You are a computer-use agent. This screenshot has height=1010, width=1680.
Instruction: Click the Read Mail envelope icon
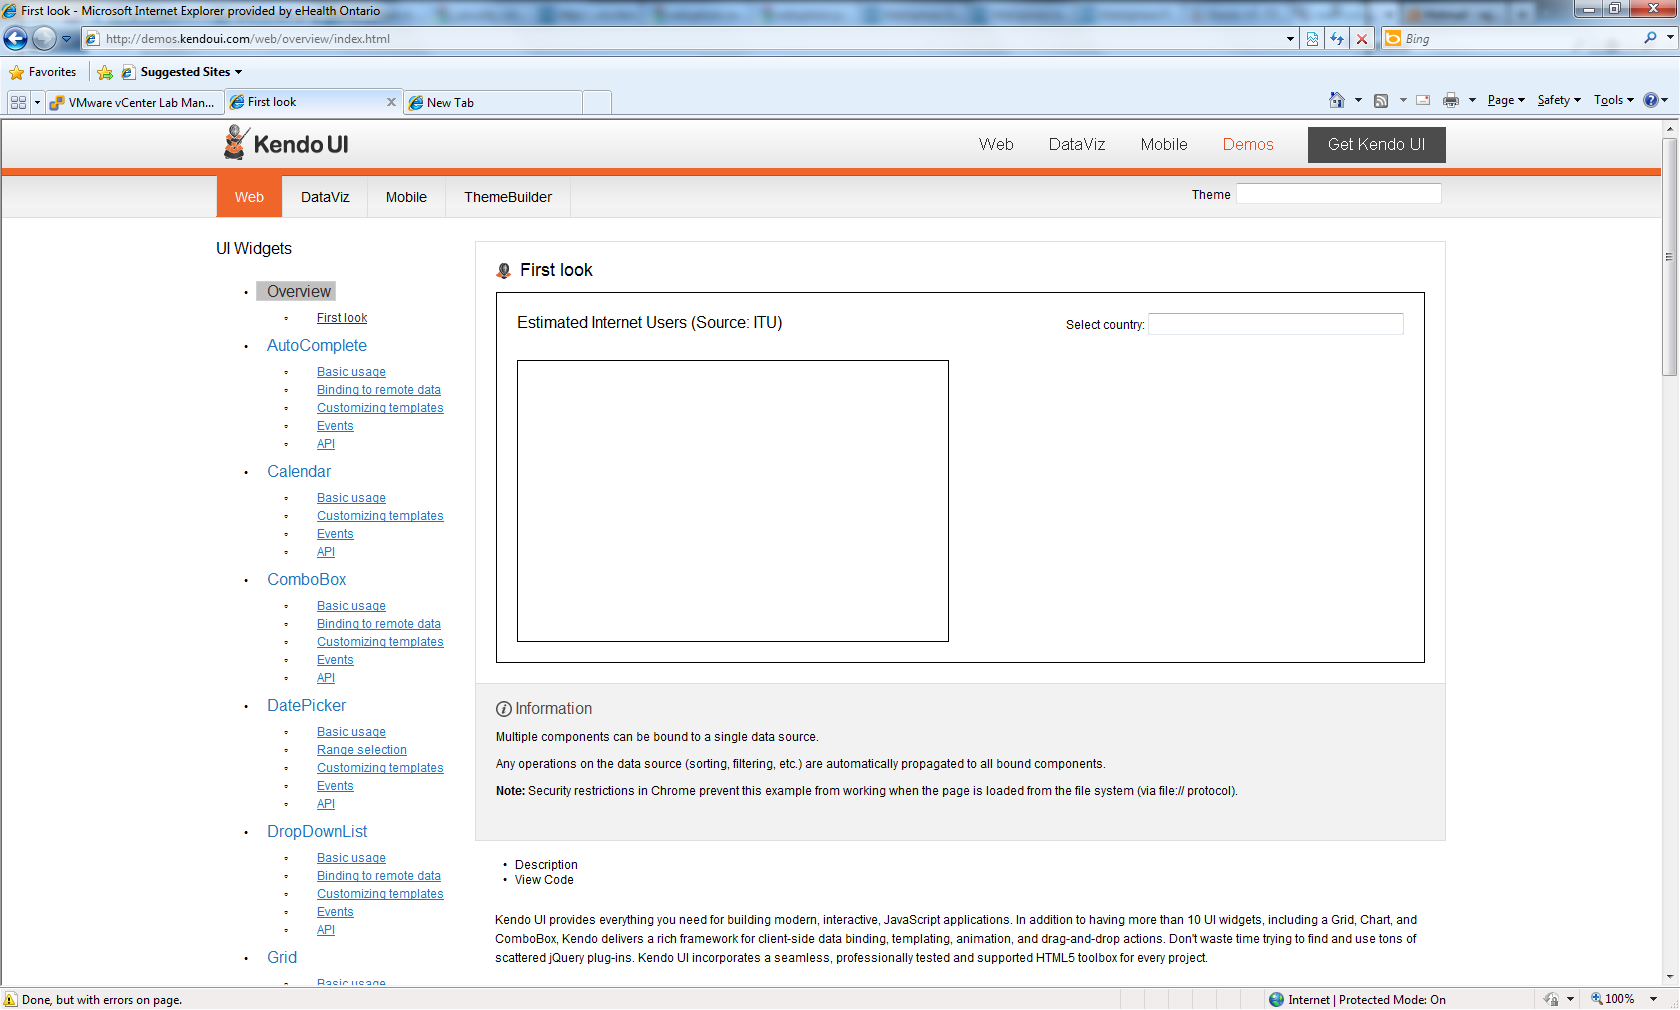click(1423, 100)
